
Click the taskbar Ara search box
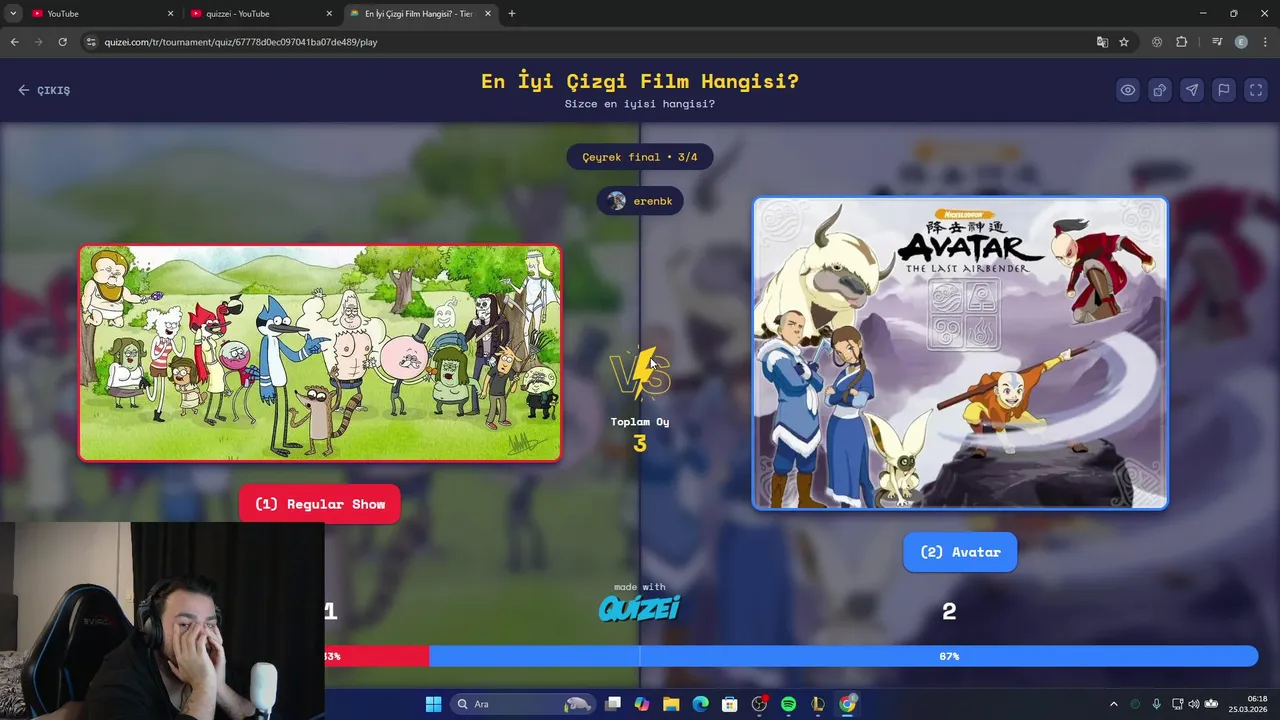point(523,704)
